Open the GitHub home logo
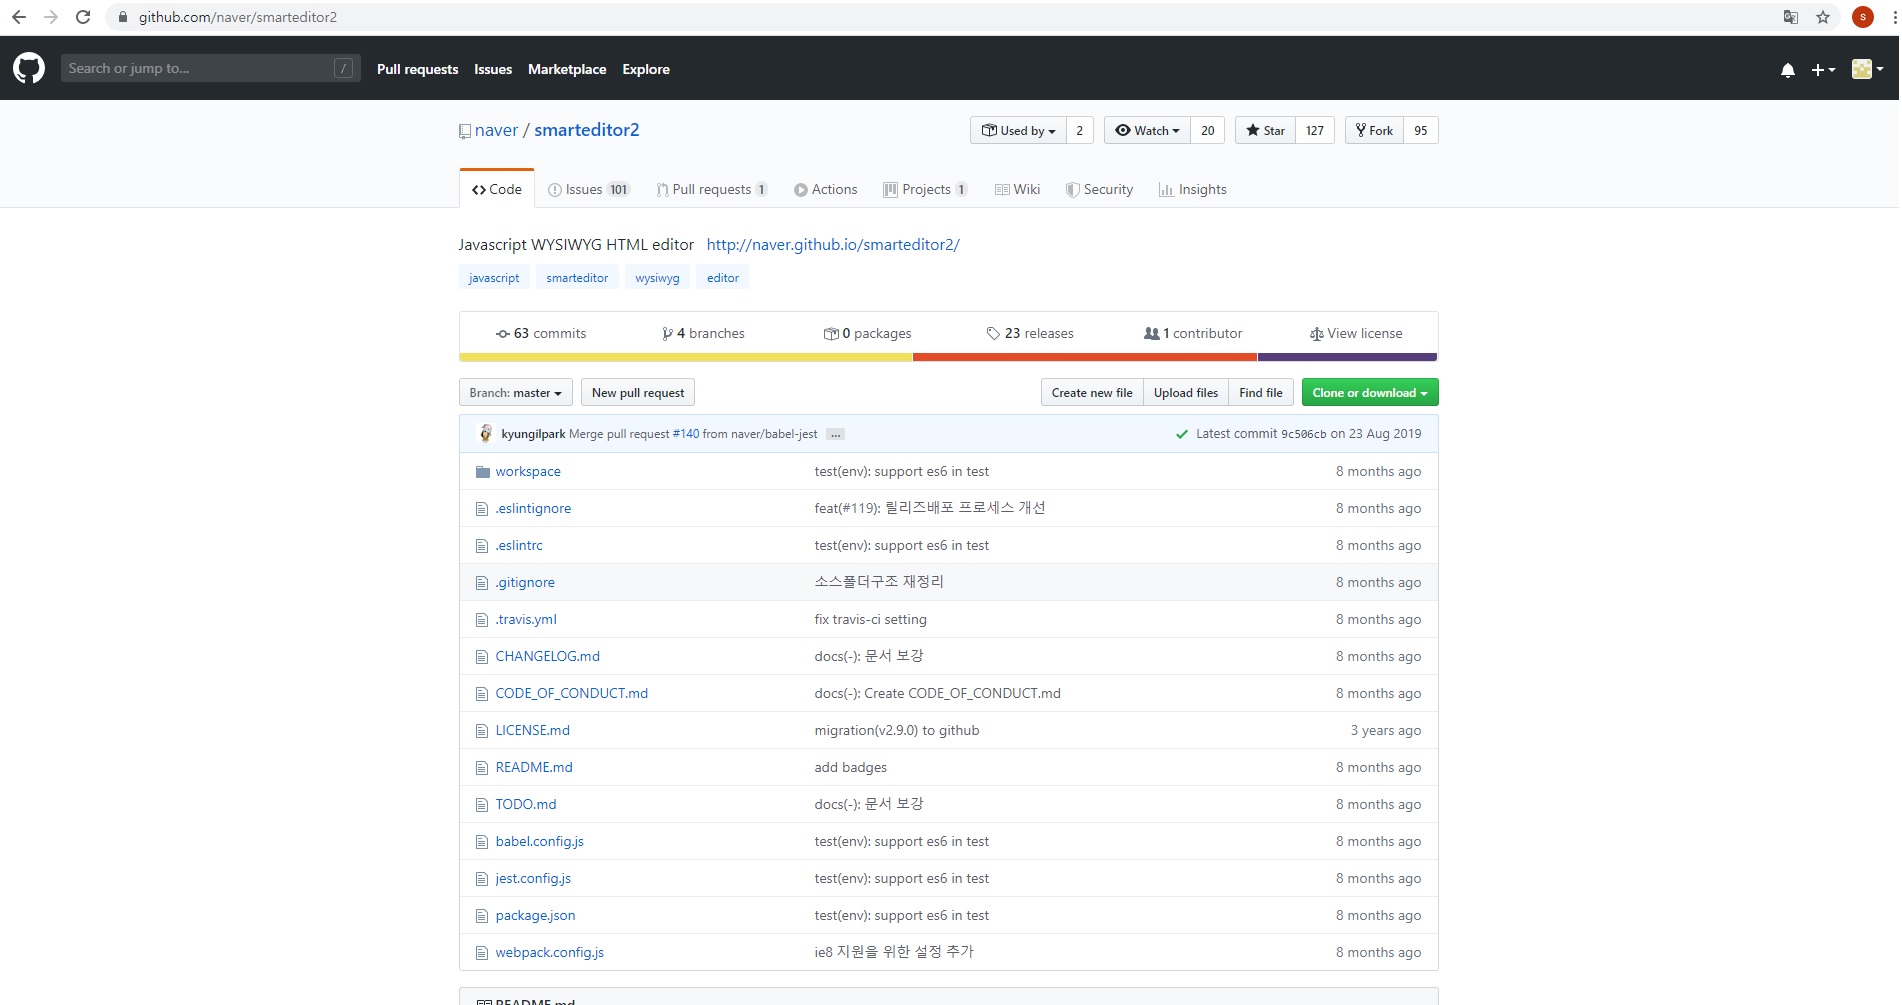The height and width of the screenshot is (1005, 1902). click(x=29, y=68)
